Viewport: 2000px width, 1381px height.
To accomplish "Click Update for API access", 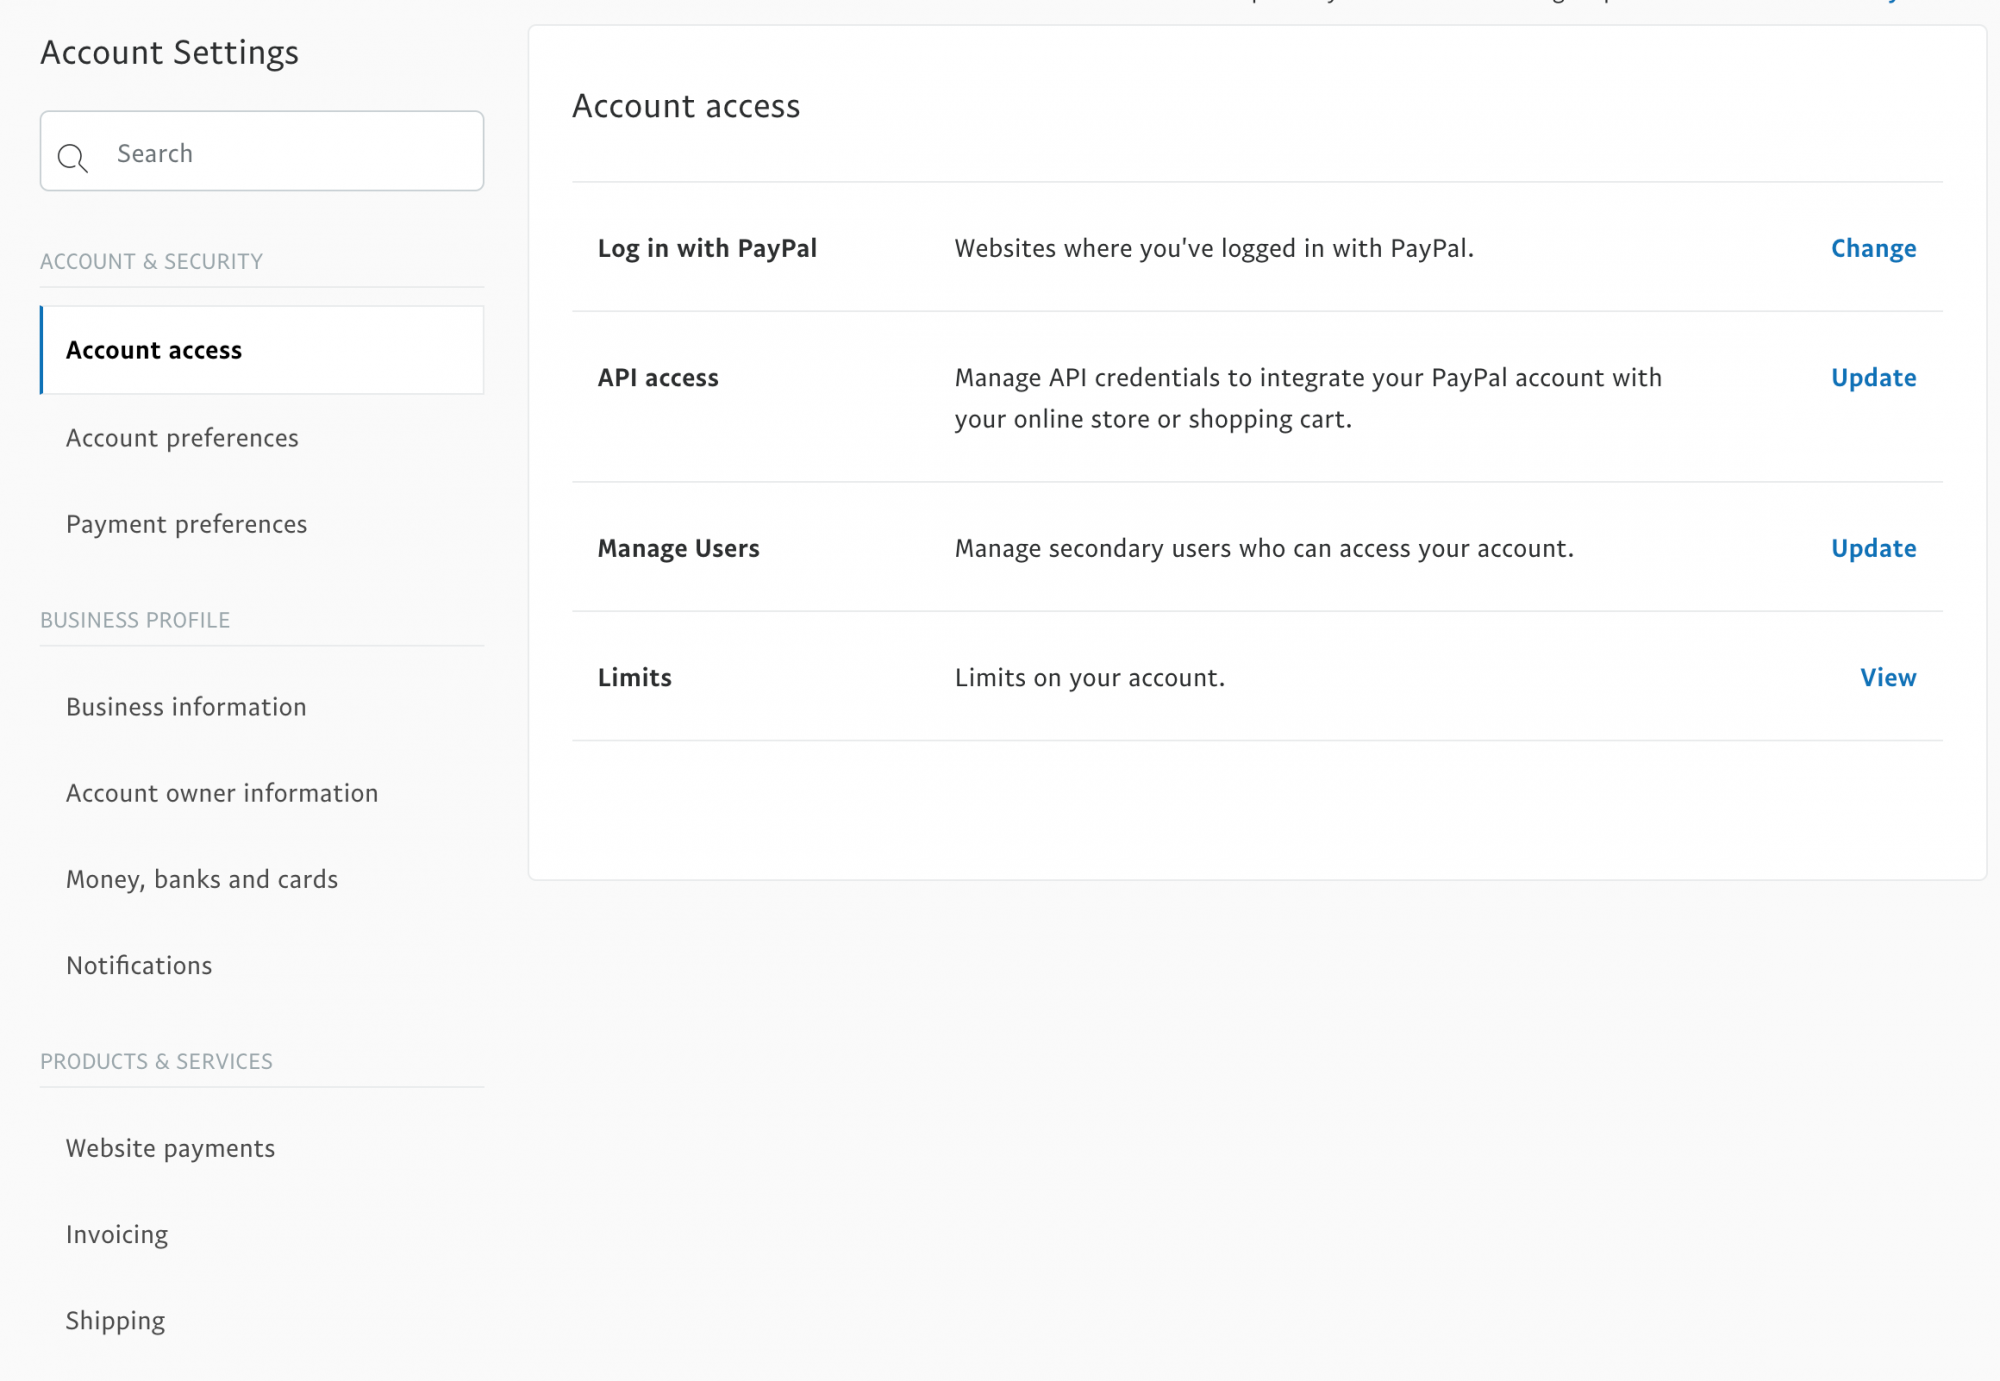I will click(1873, 377).
